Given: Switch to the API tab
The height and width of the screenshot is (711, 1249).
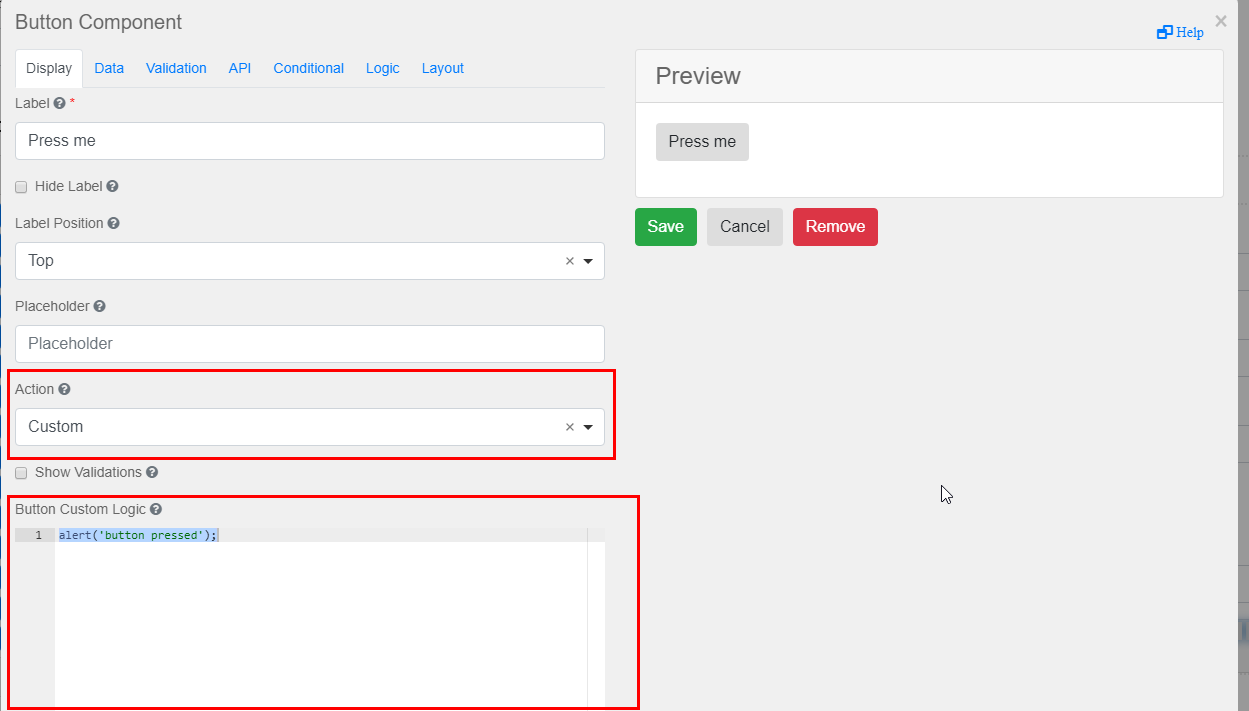Looking at the screenshot, I should coord(239,68).
